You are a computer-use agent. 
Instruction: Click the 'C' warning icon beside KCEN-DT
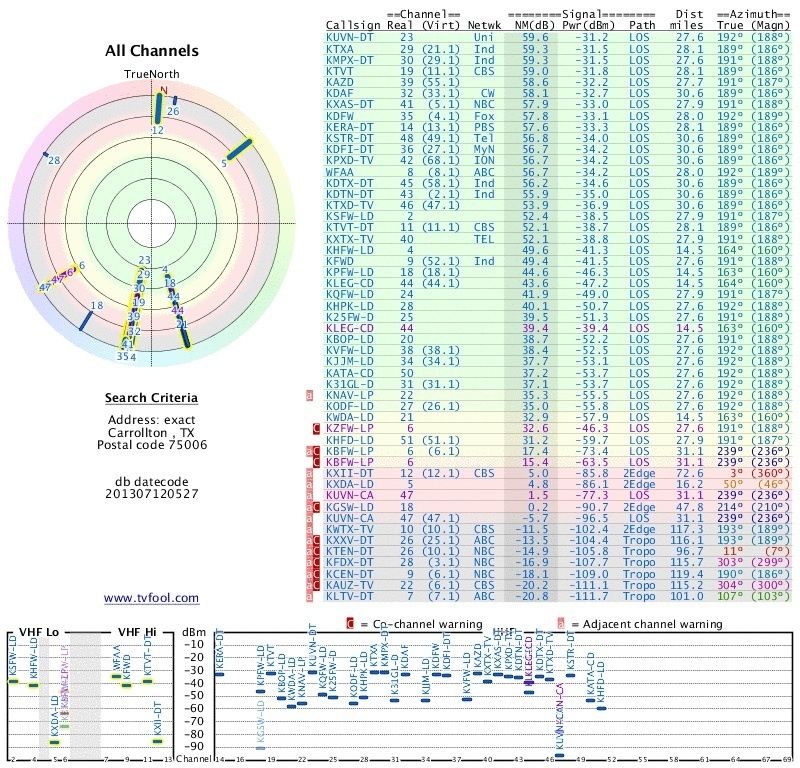pyautogui.click(x=316, y=574)
